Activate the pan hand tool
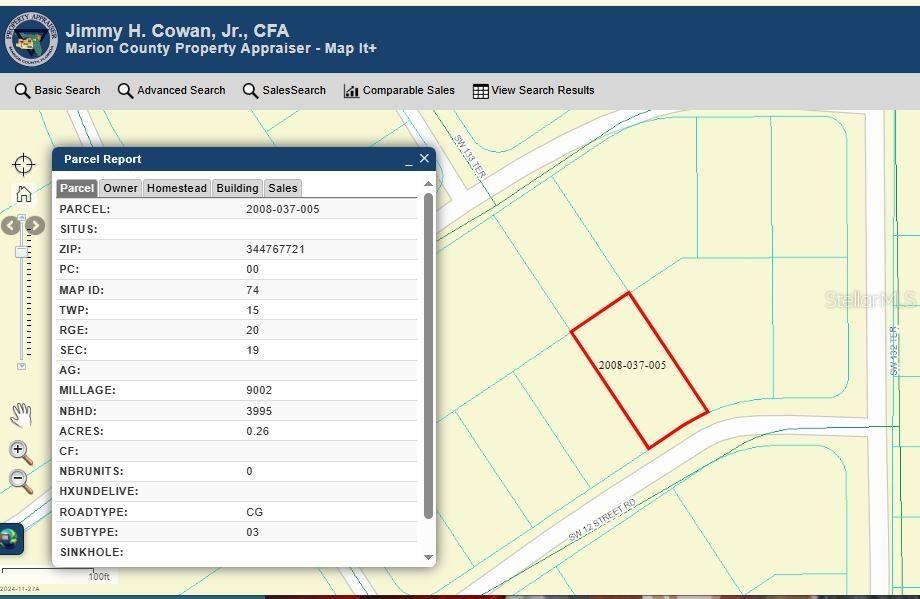 pos(20,413)
